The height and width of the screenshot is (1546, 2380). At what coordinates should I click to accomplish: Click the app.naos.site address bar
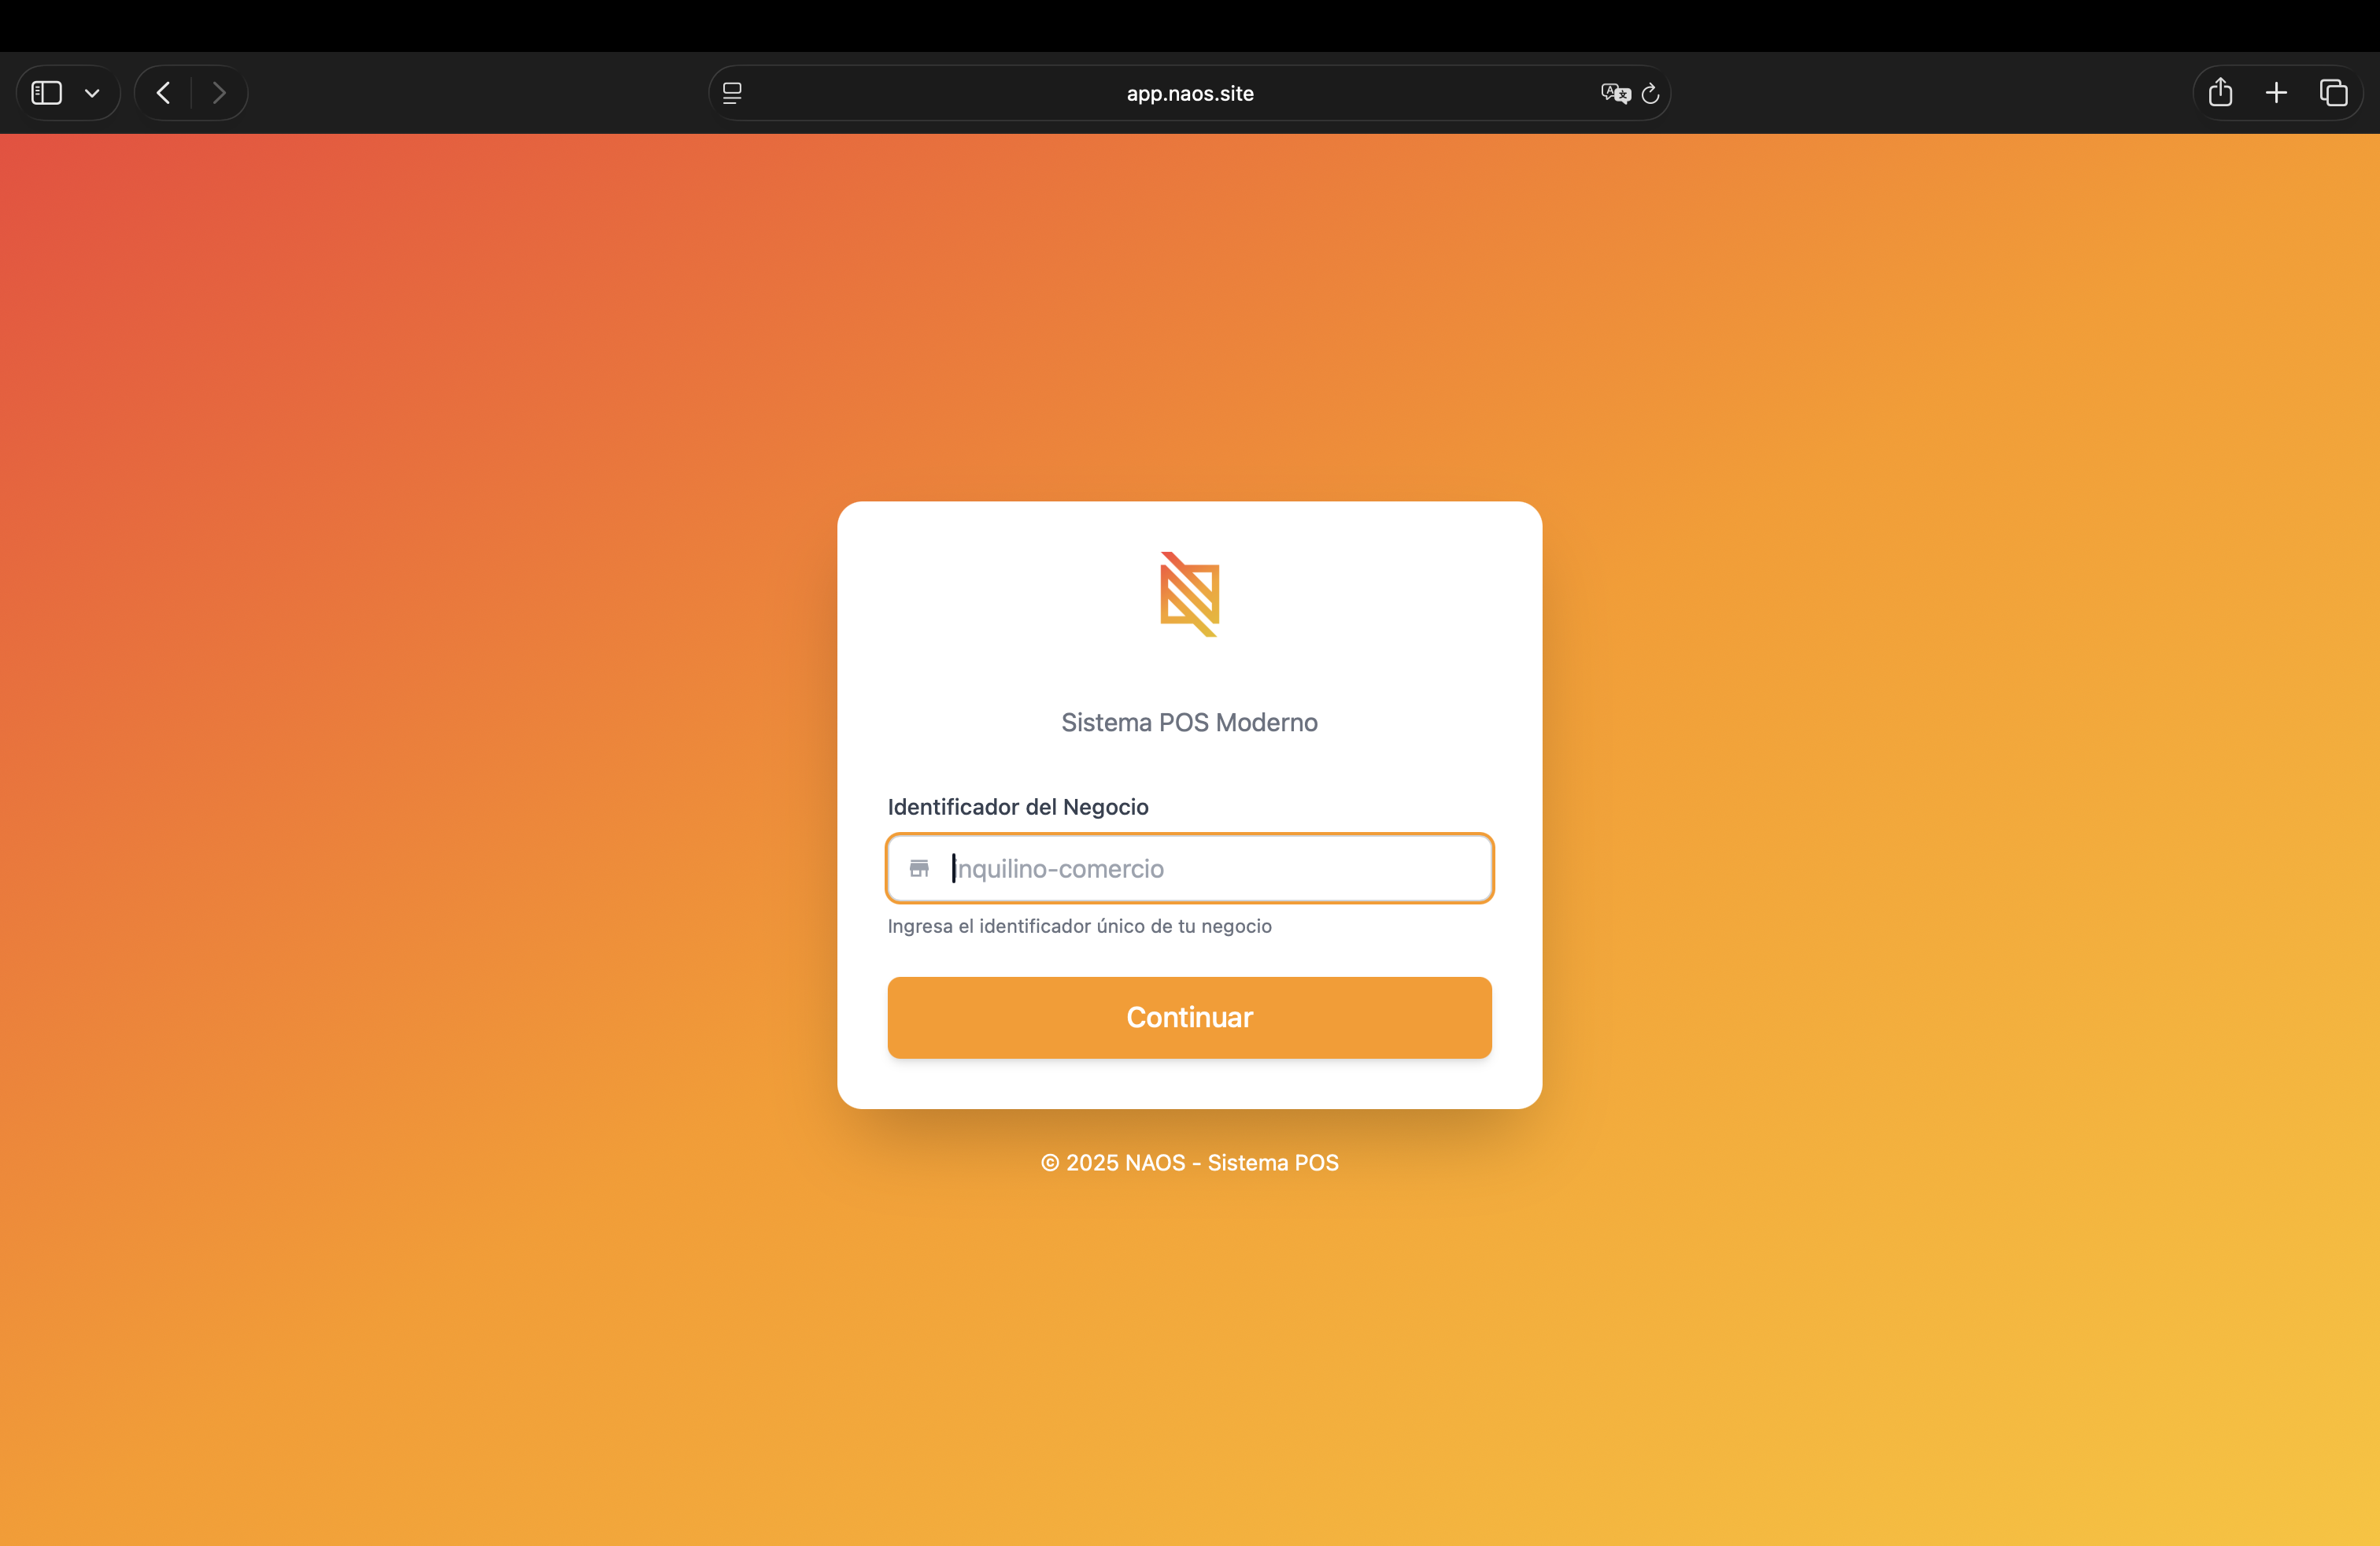point(1189,93)
